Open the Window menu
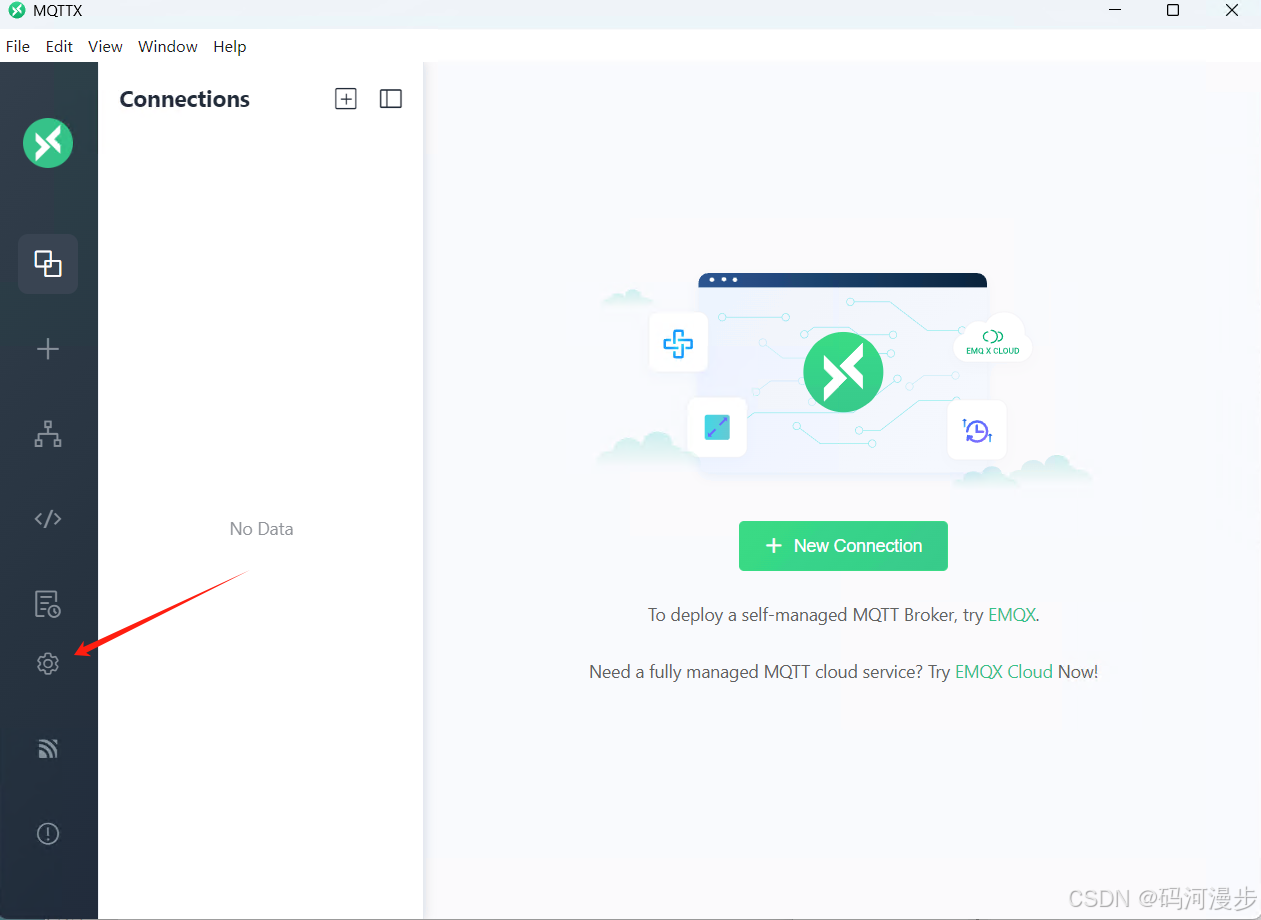This screenshot has height=920, width=1261. tap(168, 47)
